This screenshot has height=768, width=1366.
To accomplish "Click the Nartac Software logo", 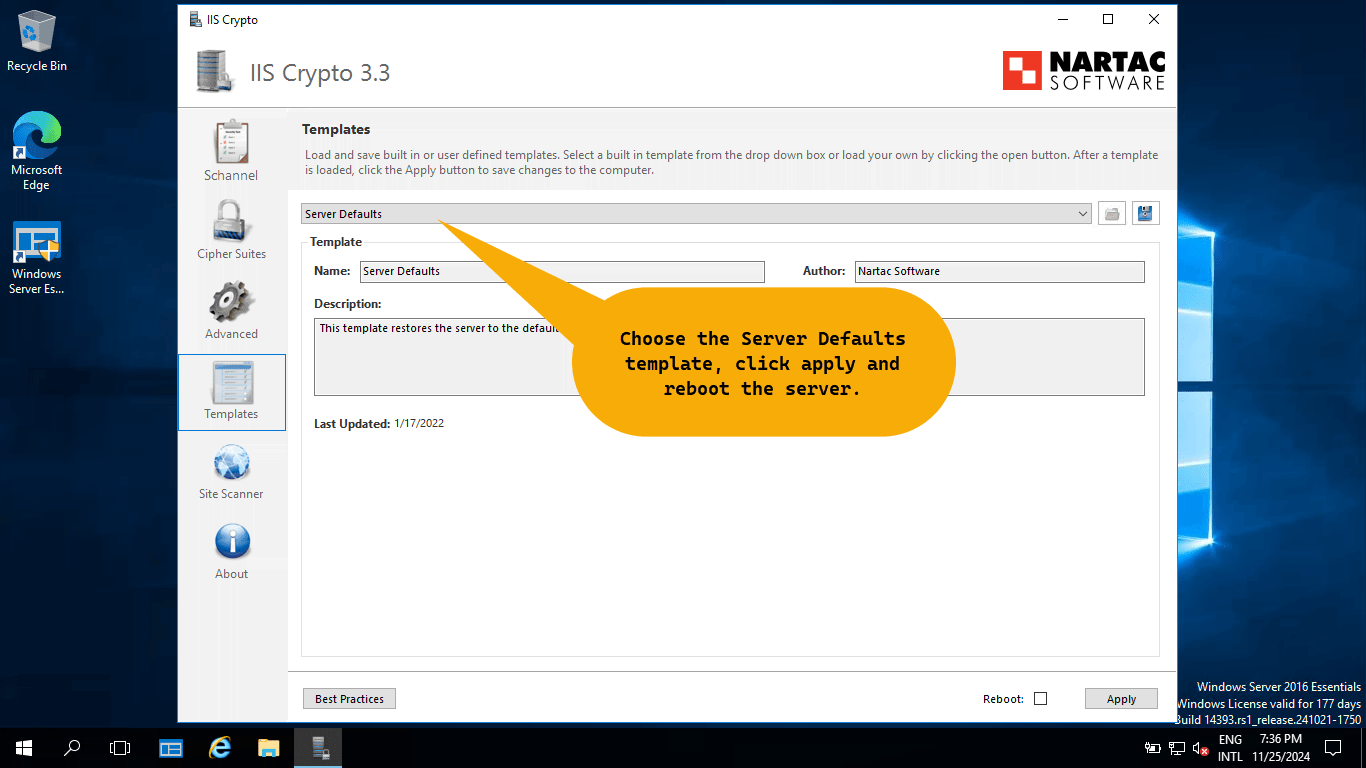I will (1084, 71).
